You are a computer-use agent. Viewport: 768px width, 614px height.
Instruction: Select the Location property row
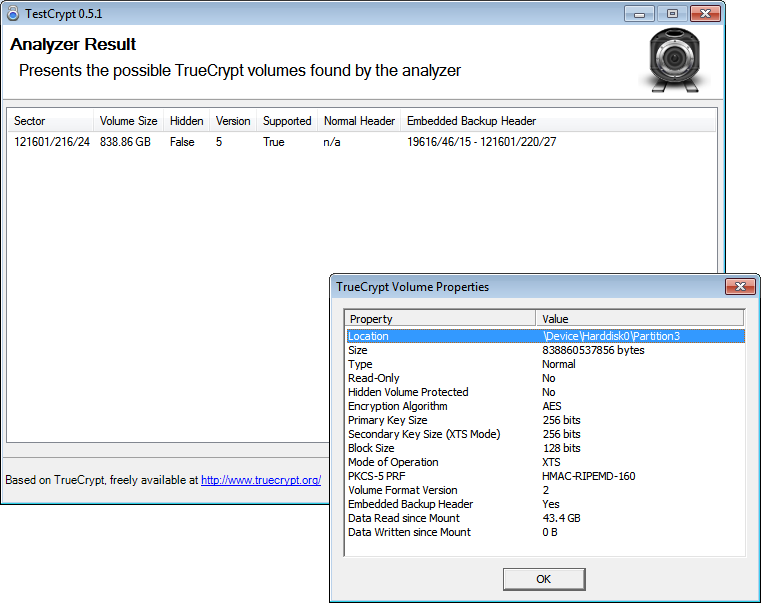click(545, 336)
